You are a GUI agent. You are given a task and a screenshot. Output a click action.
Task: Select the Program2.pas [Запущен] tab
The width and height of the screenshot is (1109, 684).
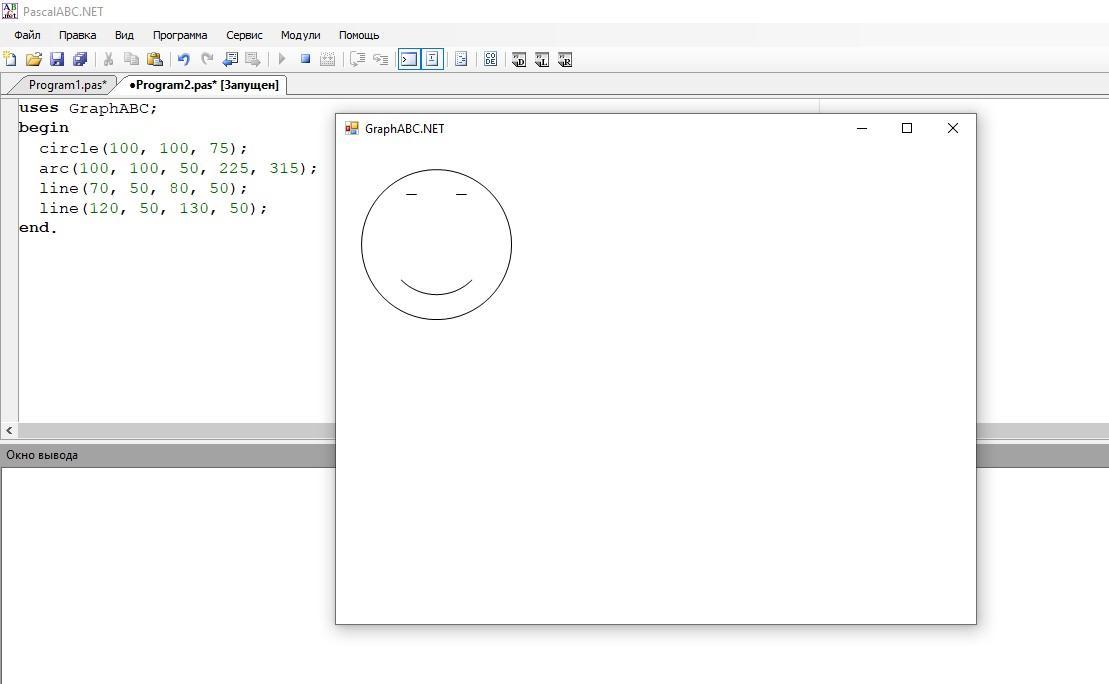(x=204, y=85)
